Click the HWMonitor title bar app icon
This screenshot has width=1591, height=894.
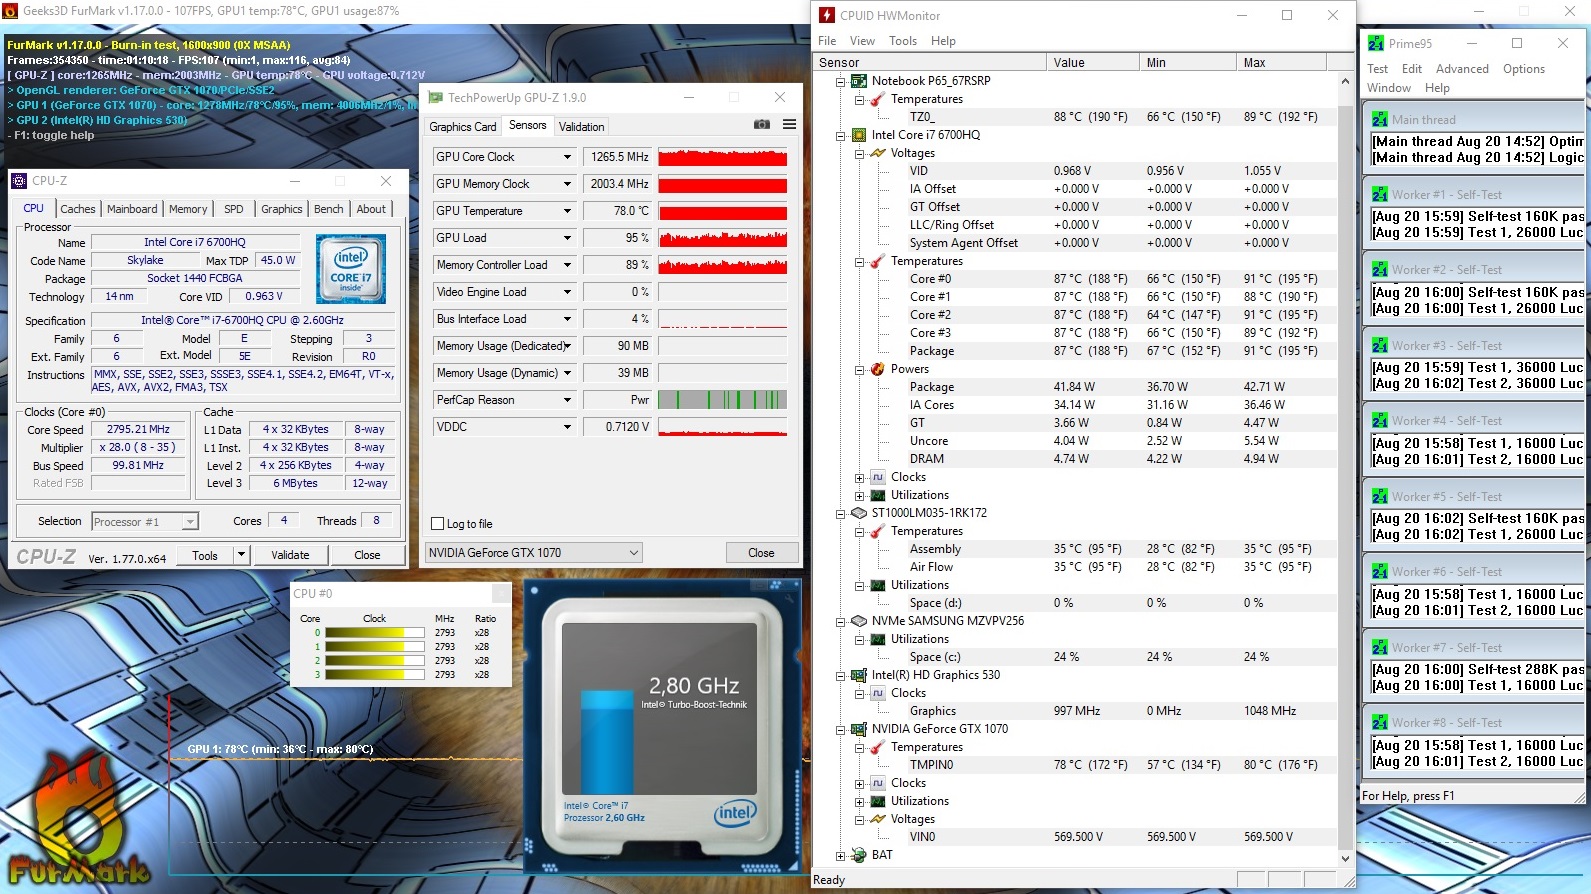[827, 15]
